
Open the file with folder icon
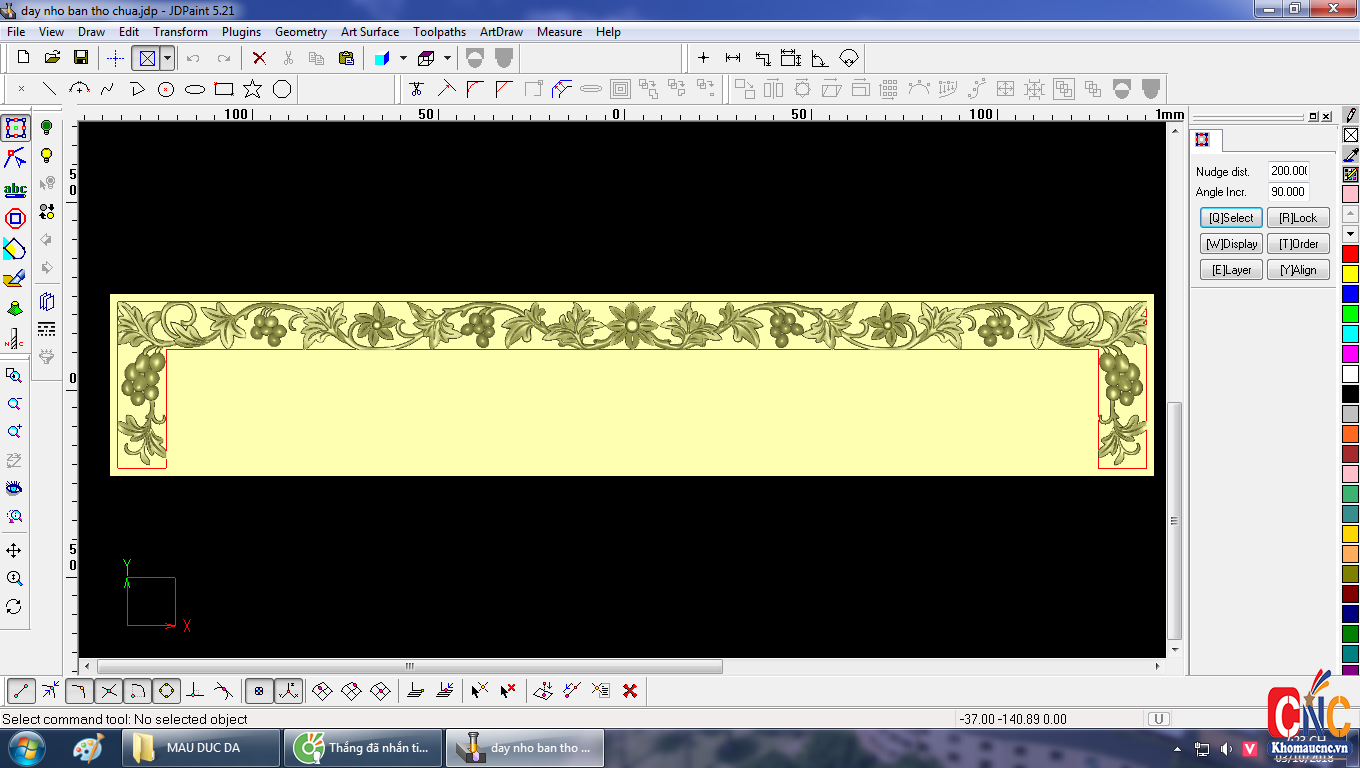click(x=52, y=58)
